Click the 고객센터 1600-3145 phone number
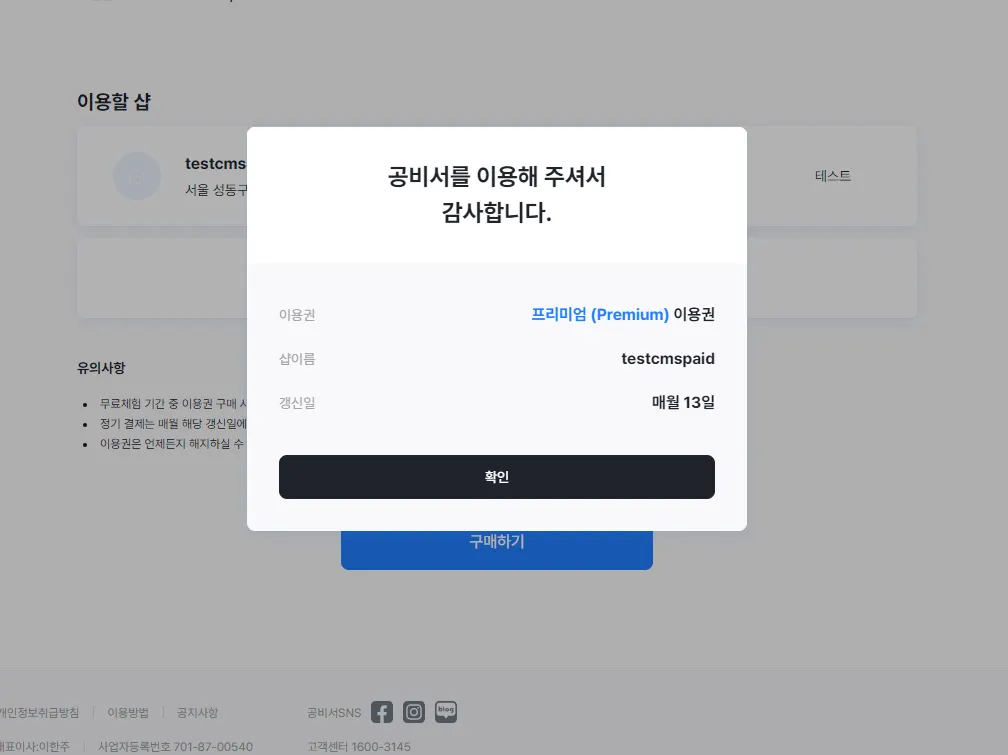The height and width of the screenshot is (755, 1008). pos(359,747)
